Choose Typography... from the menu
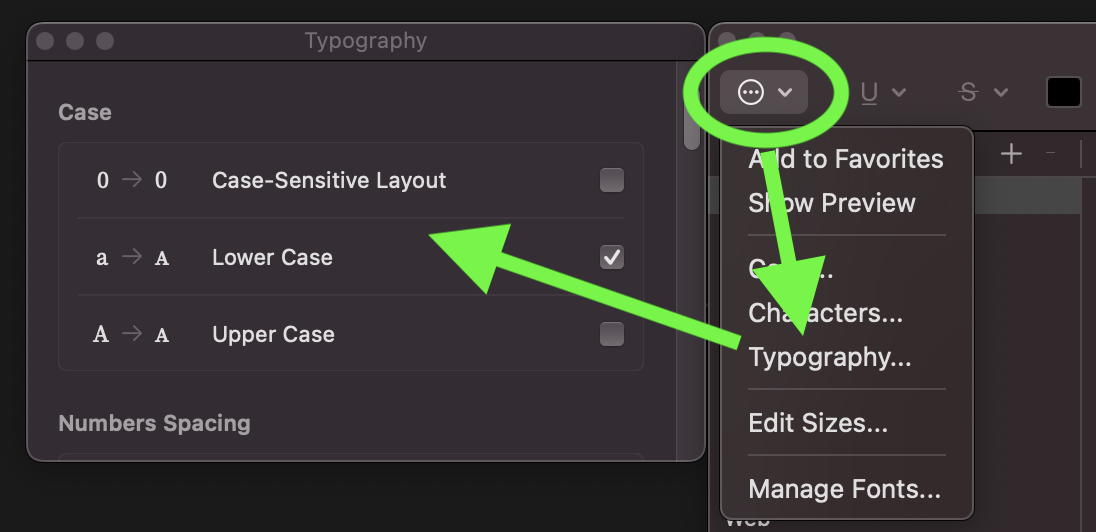This screenshot has width=1096, height=532. (830, 357)
